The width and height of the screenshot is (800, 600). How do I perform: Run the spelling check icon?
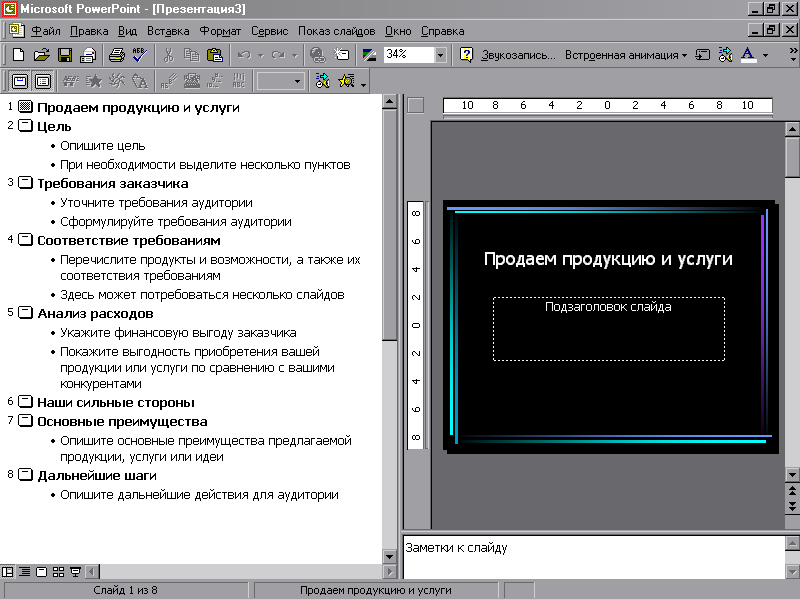138,55
